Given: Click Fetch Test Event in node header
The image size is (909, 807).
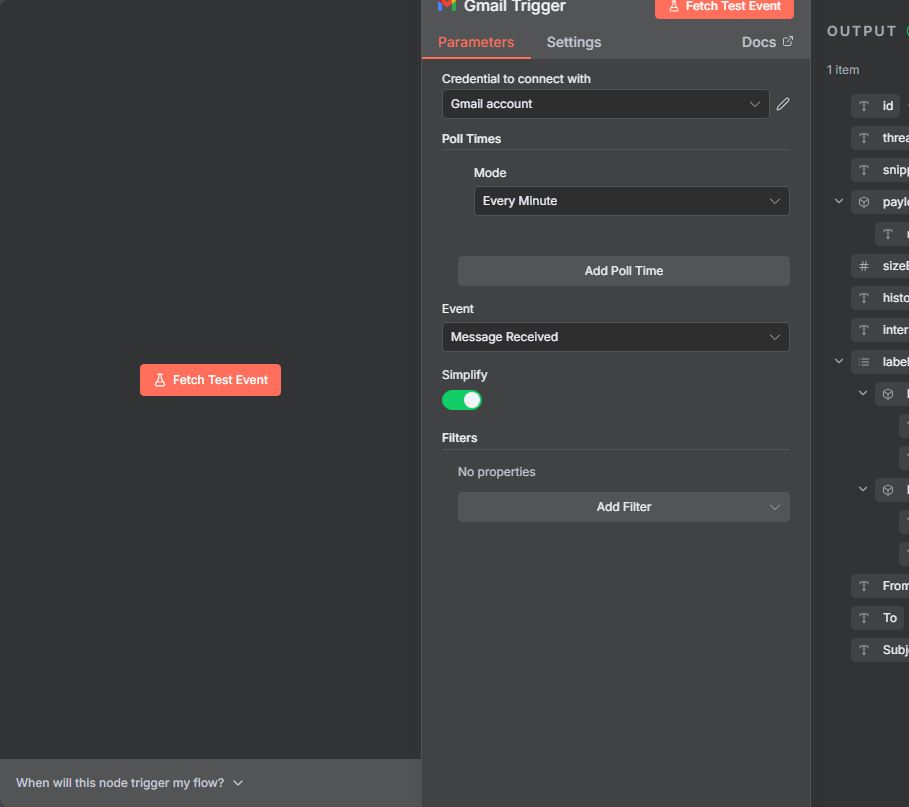Looking at the screenshot, I should (724, 7).
